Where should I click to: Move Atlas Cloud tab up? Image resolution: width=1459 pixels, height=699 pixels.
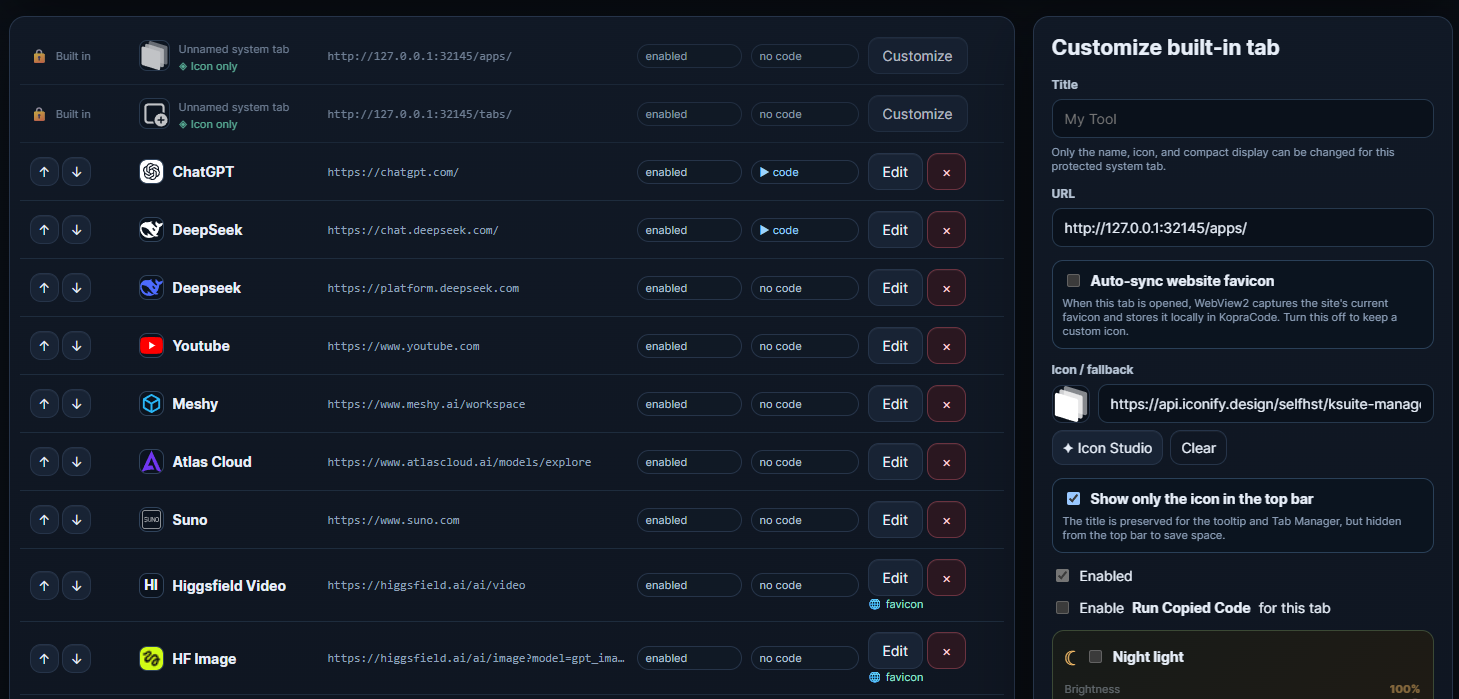pyautogui.click(x=44, y=462)
